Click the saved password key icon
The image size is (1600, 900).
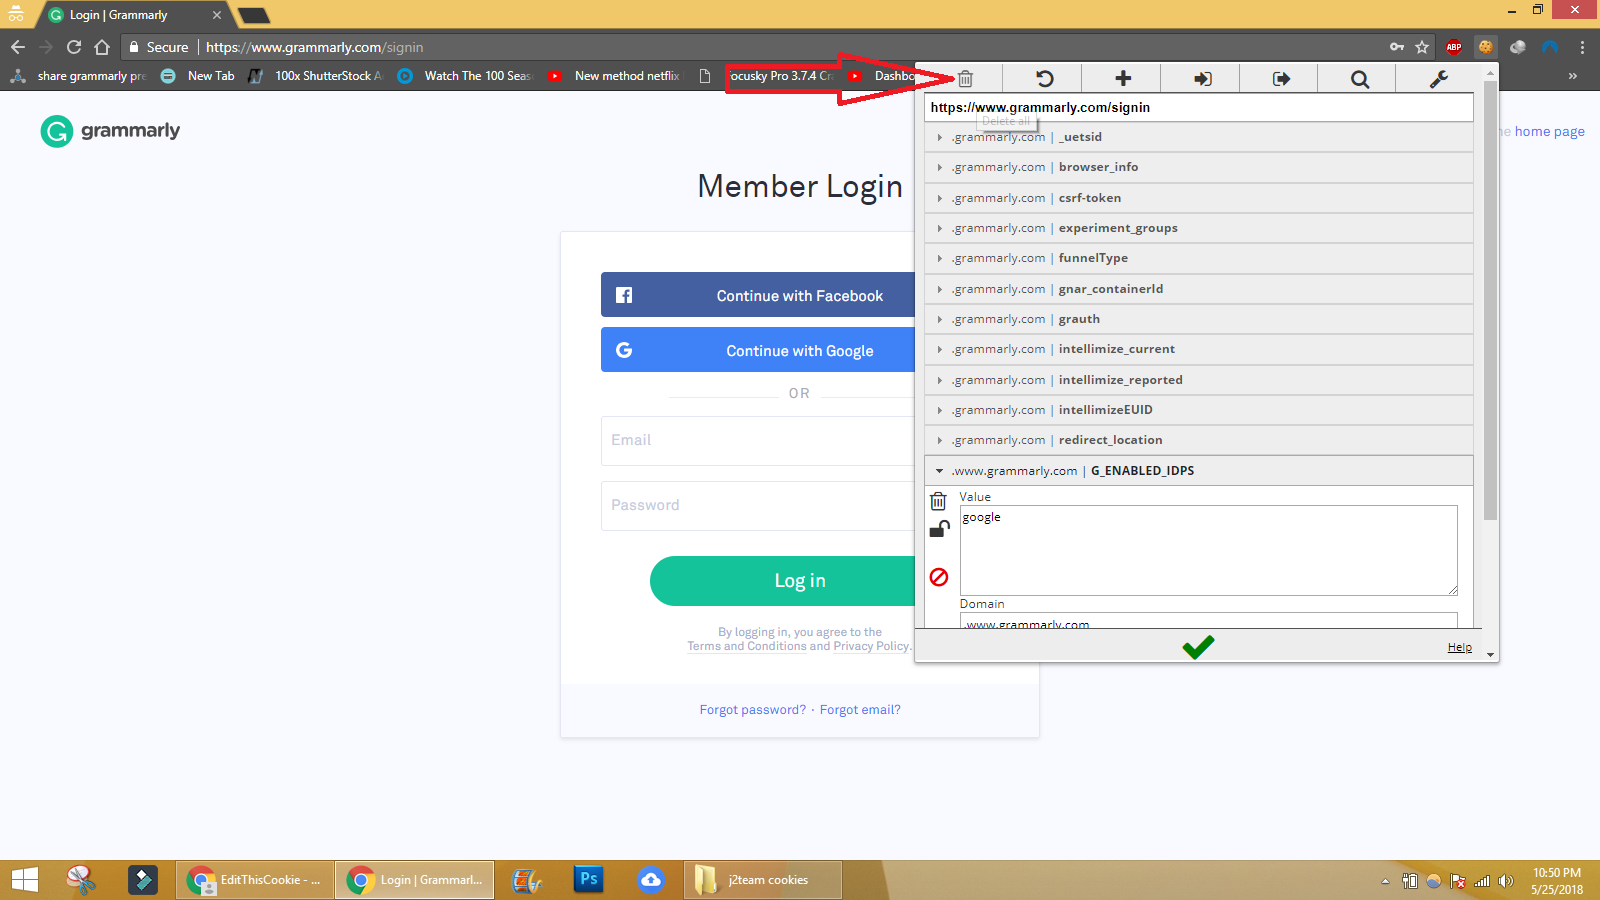coord(1397,47)
